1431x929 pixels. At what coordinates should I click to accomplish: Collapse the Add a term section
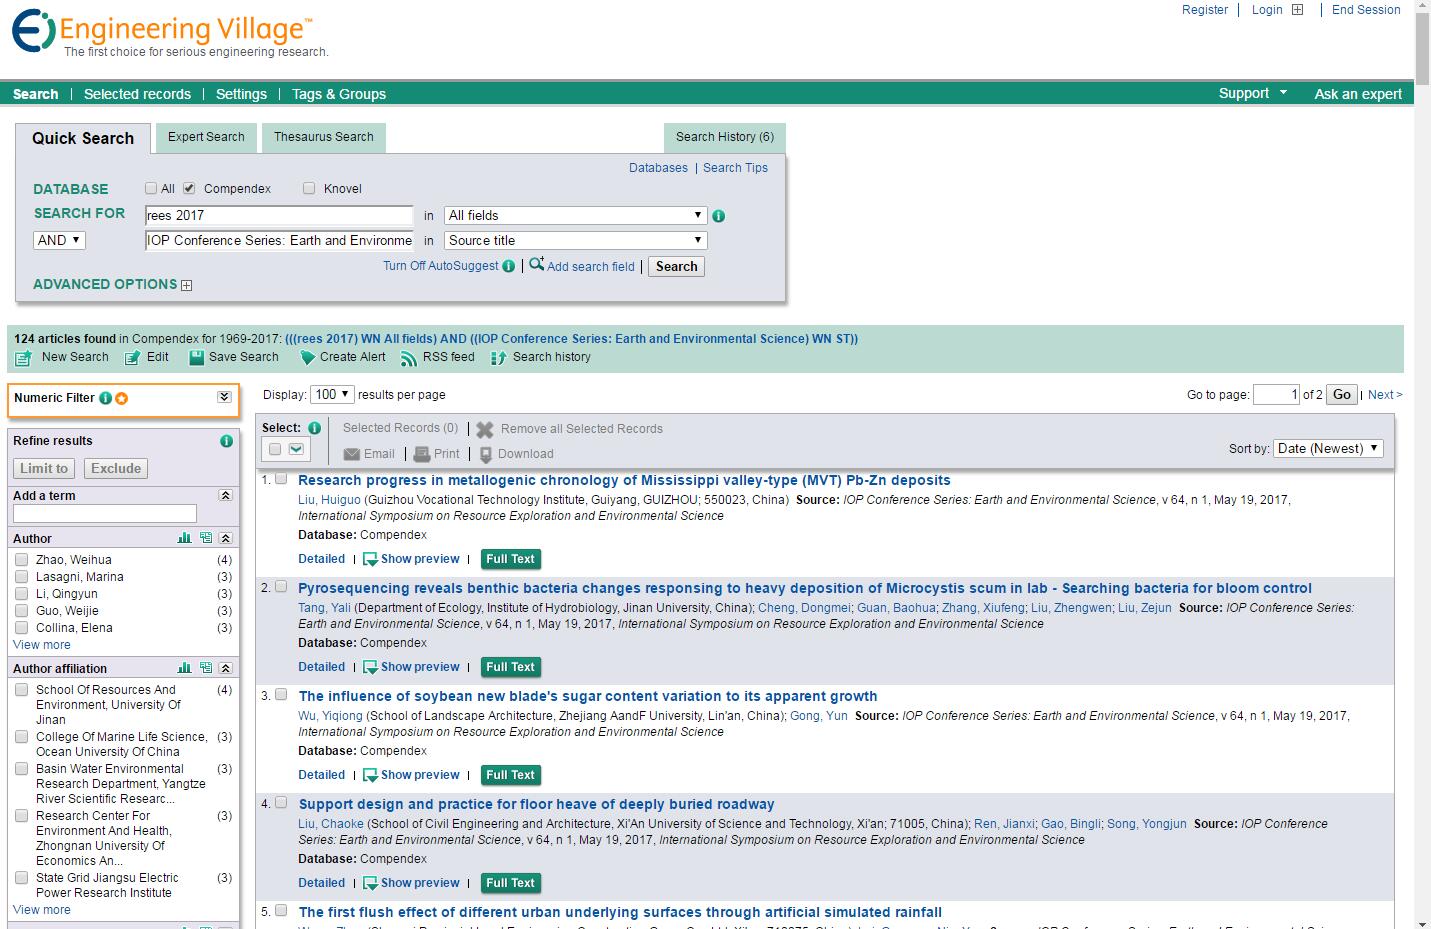tap(225, 496)
